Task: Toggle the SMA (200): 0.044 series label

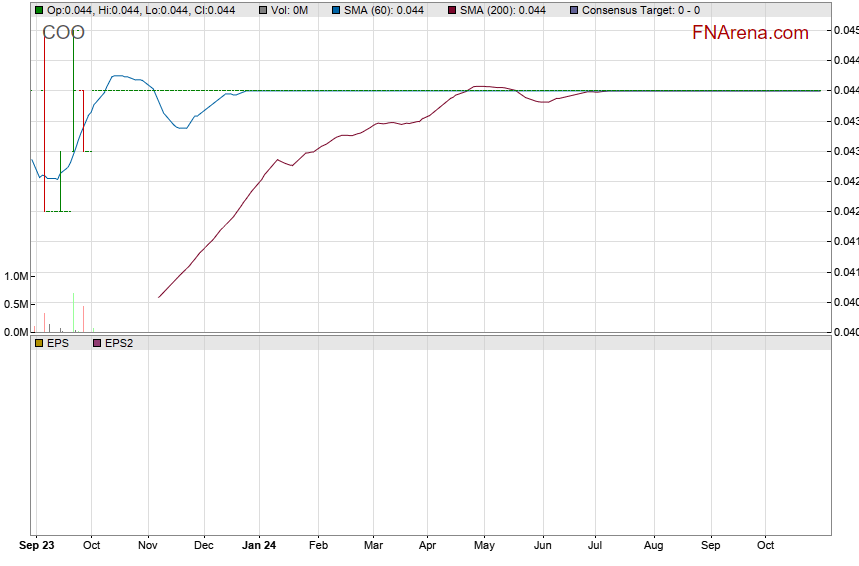Action: point(503,10)
